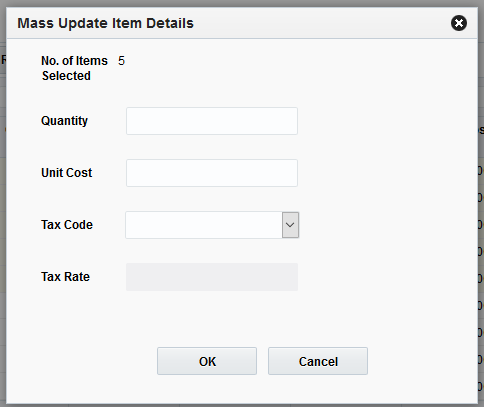
Task: Click into the Quantity input field
Action: [x=212, y=121]
